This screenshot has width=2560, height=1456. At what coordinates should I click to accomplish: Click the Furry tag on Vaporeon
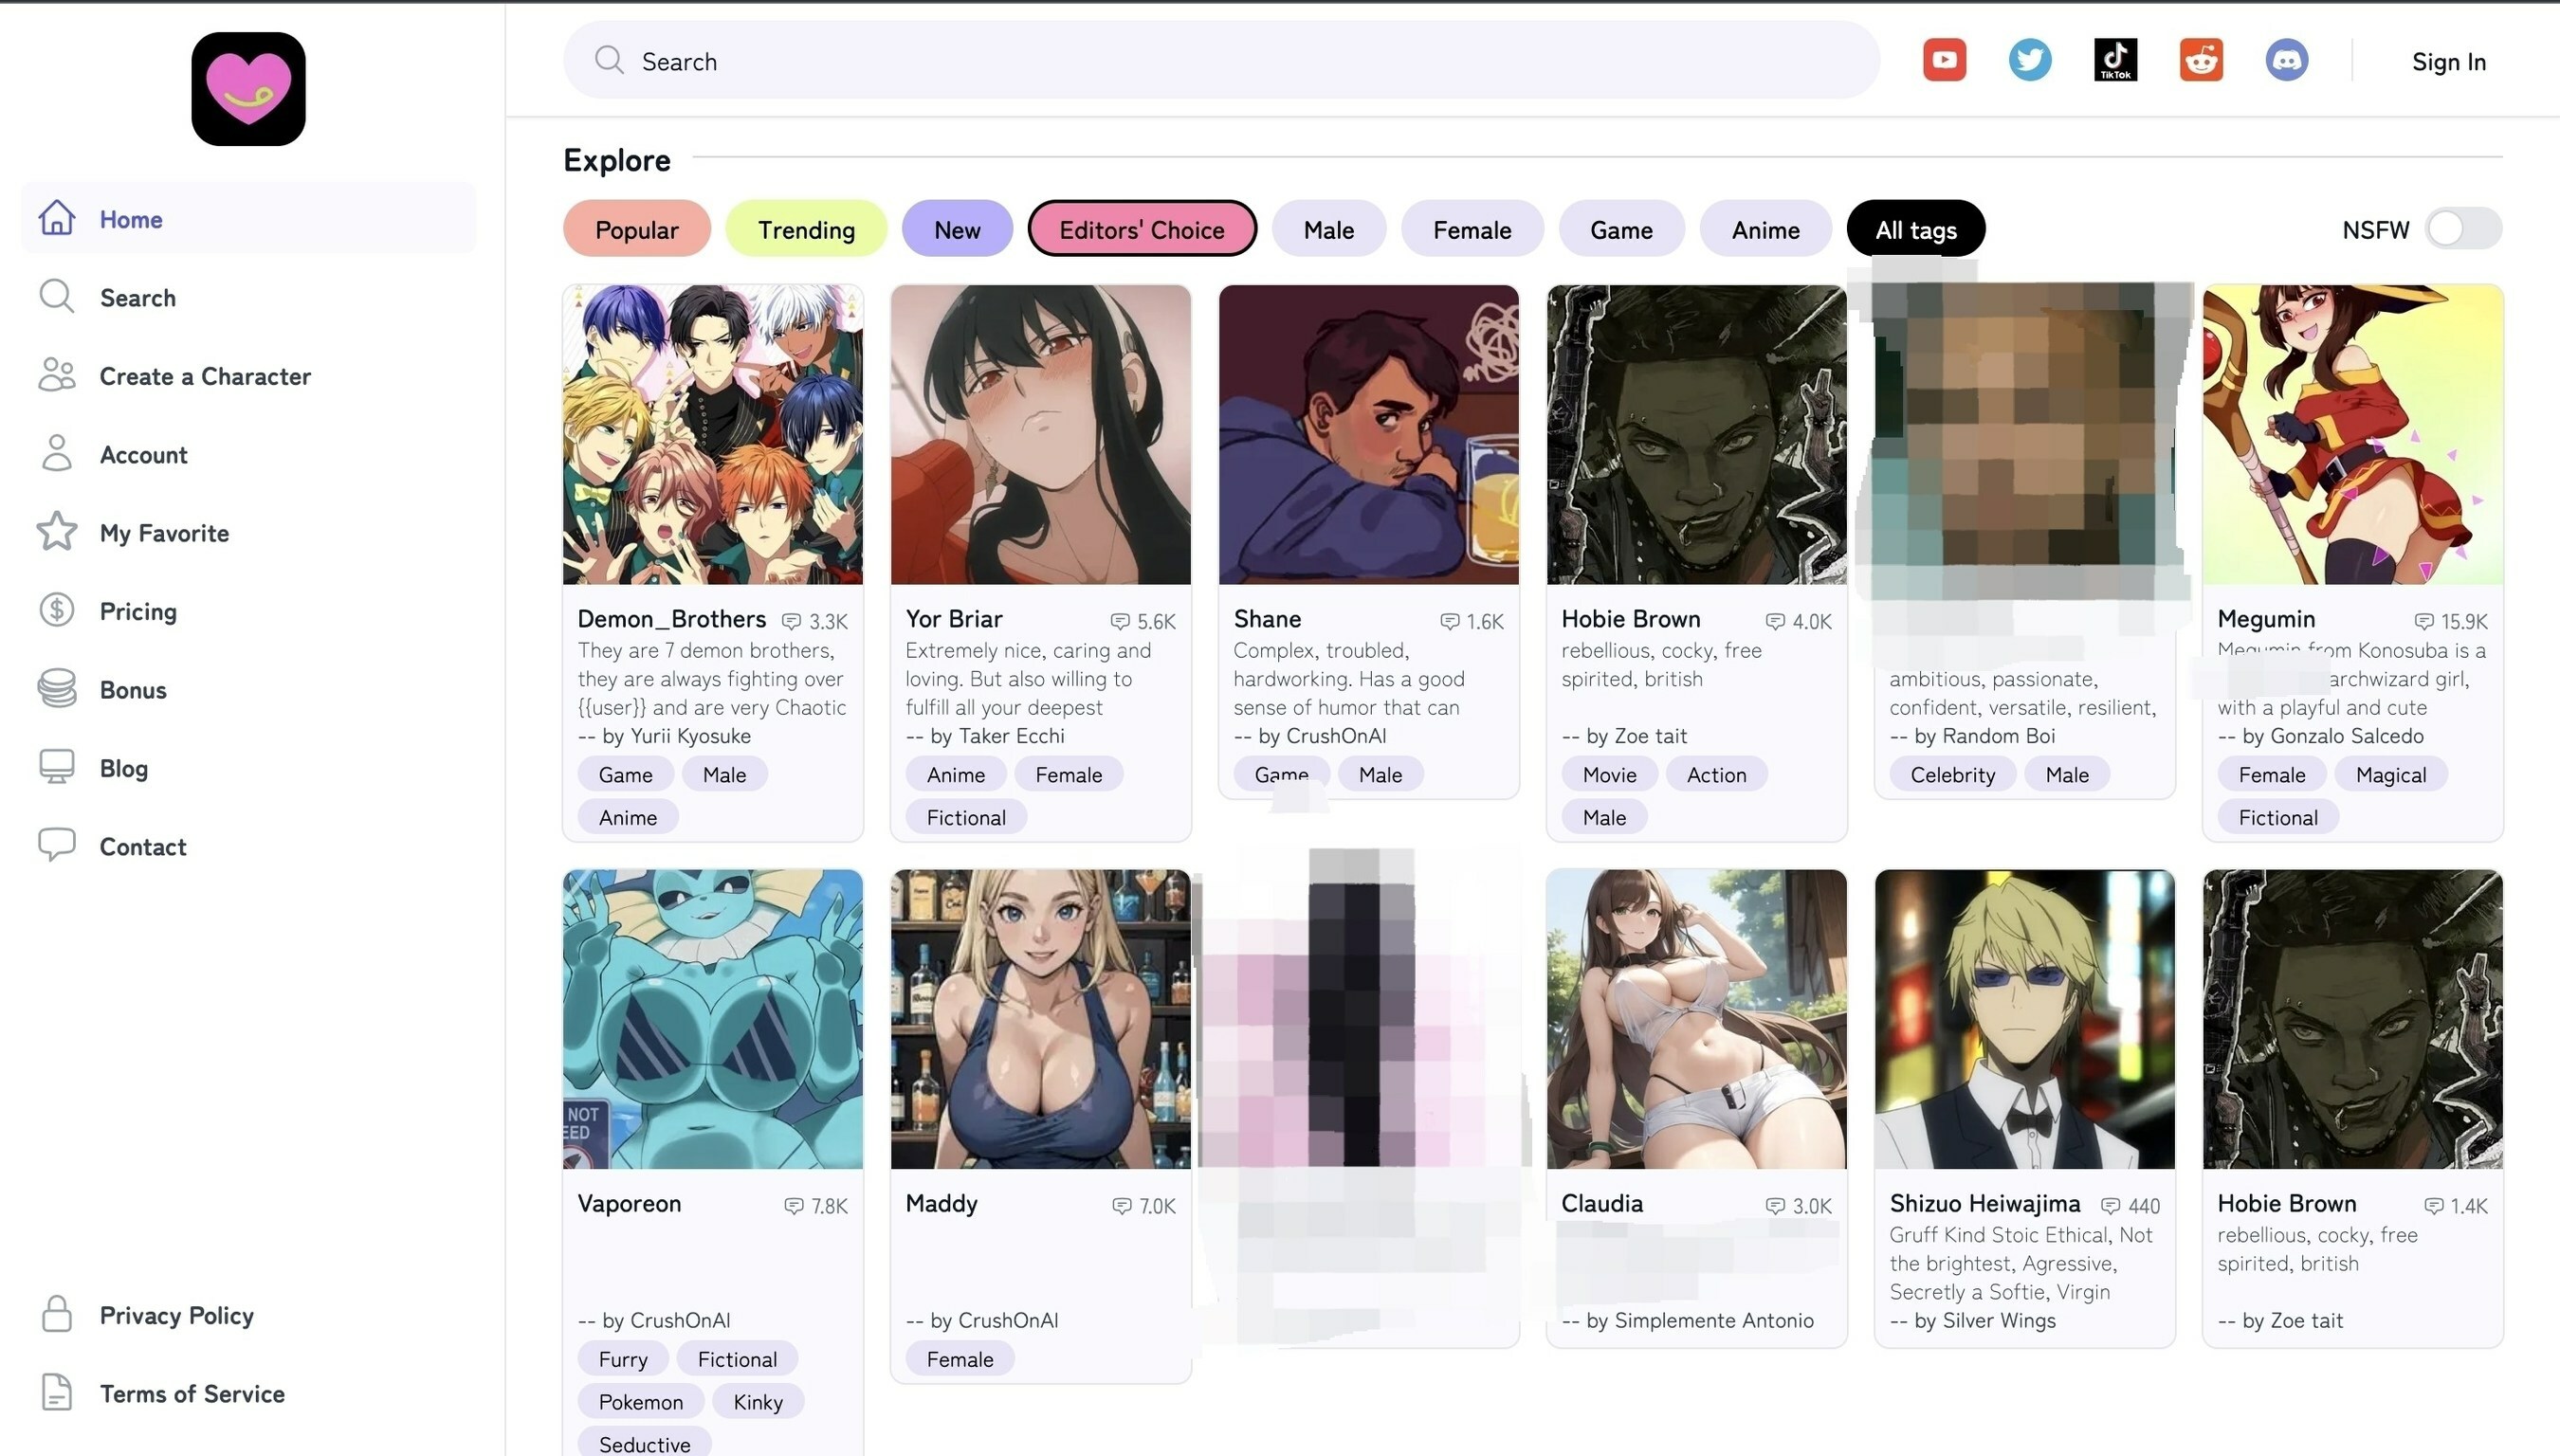[x=623, y=1359]
